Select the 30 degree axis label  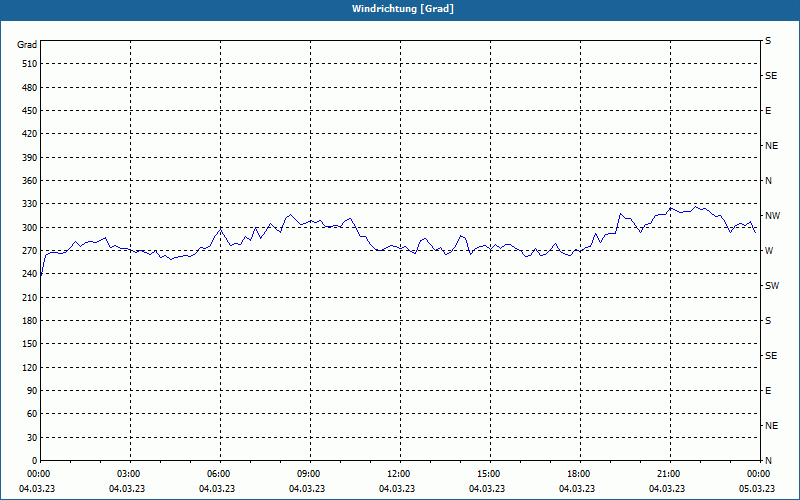[32, 437]
